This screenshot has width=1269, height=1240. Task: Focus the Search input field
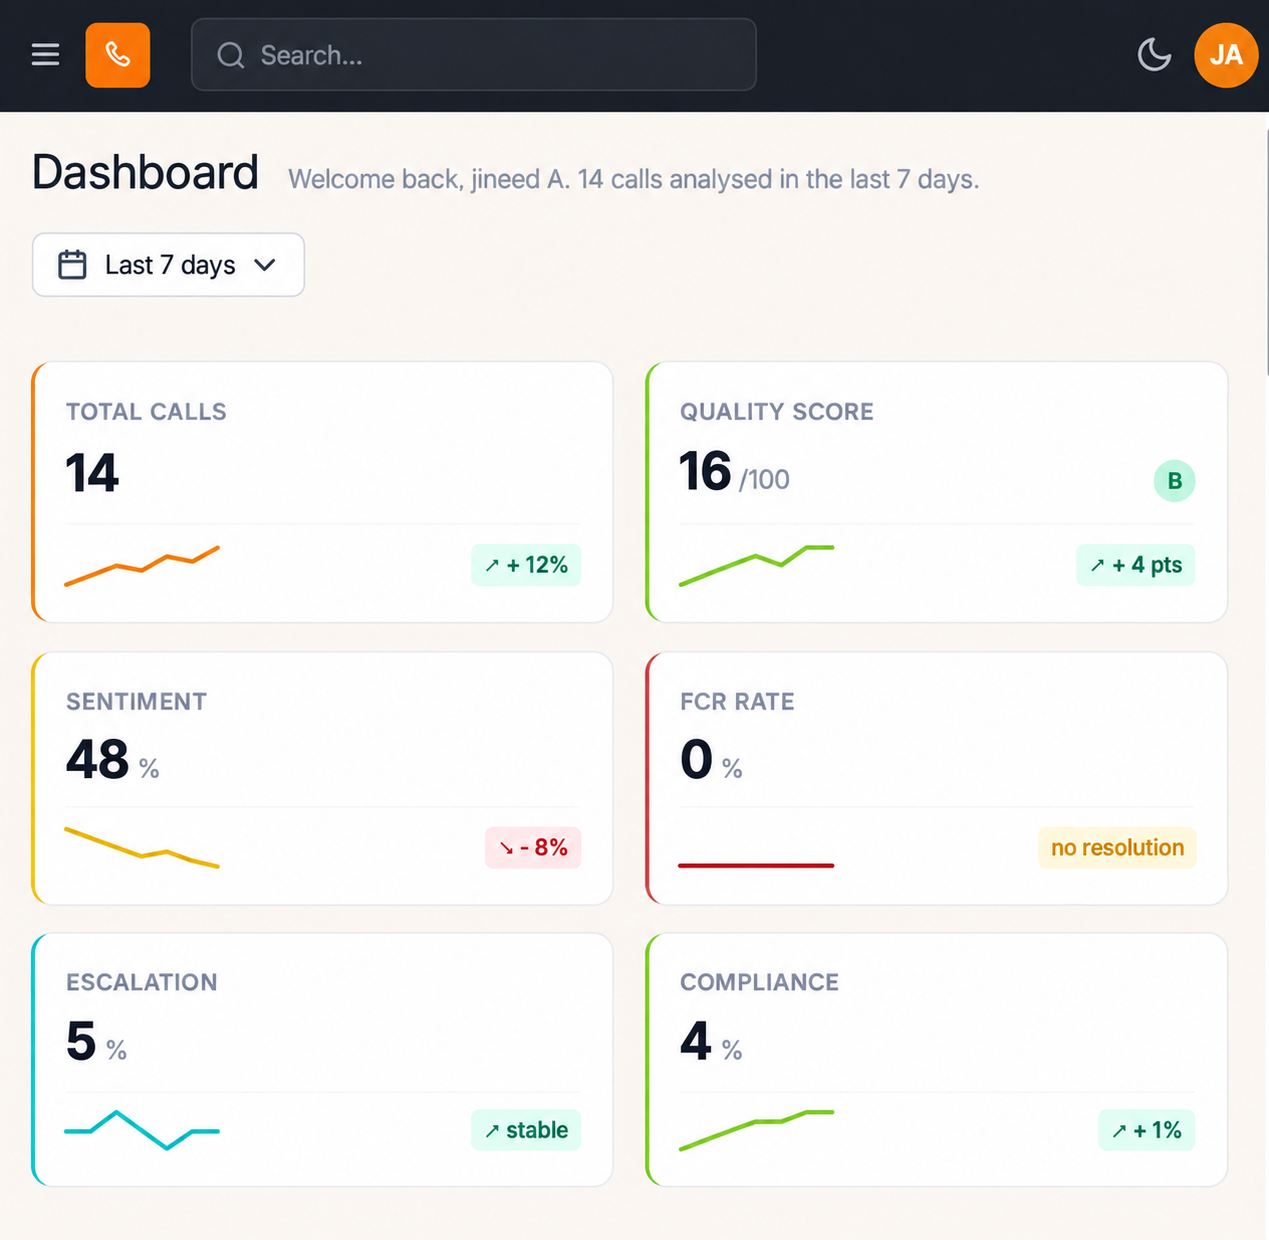click(474, 55)
